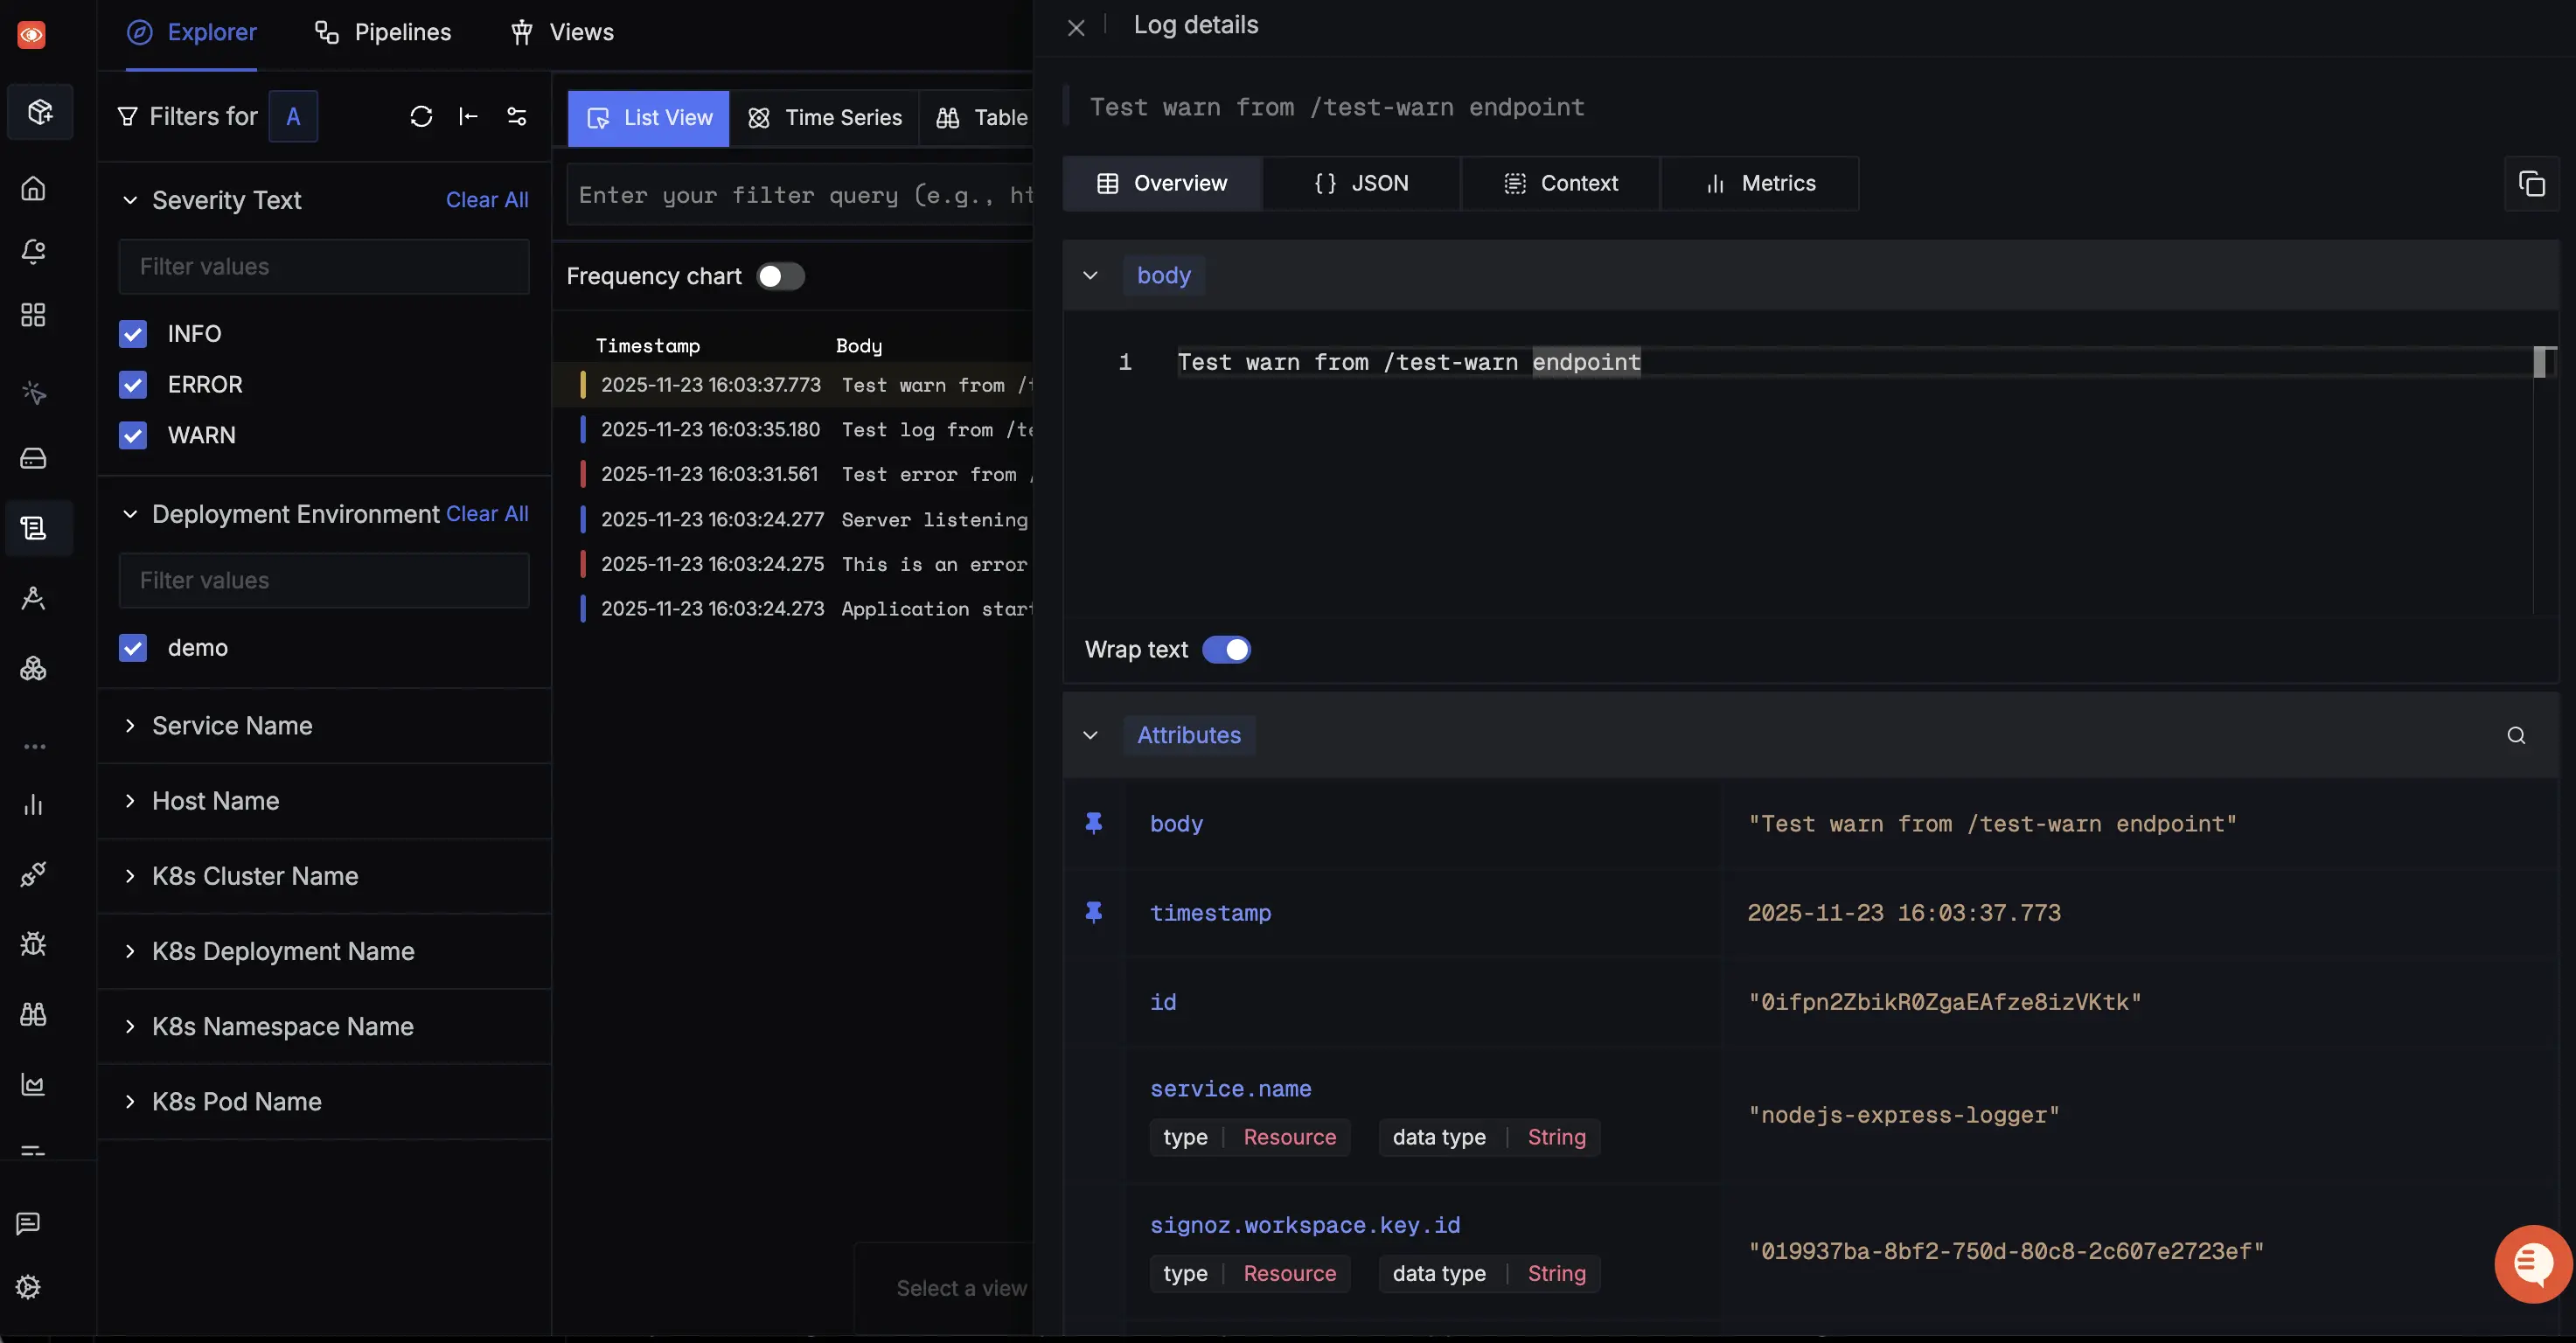Open the Pipelines tab at the top
Viewport: 2576px width, 1343px height.
(x=383, y=31)
